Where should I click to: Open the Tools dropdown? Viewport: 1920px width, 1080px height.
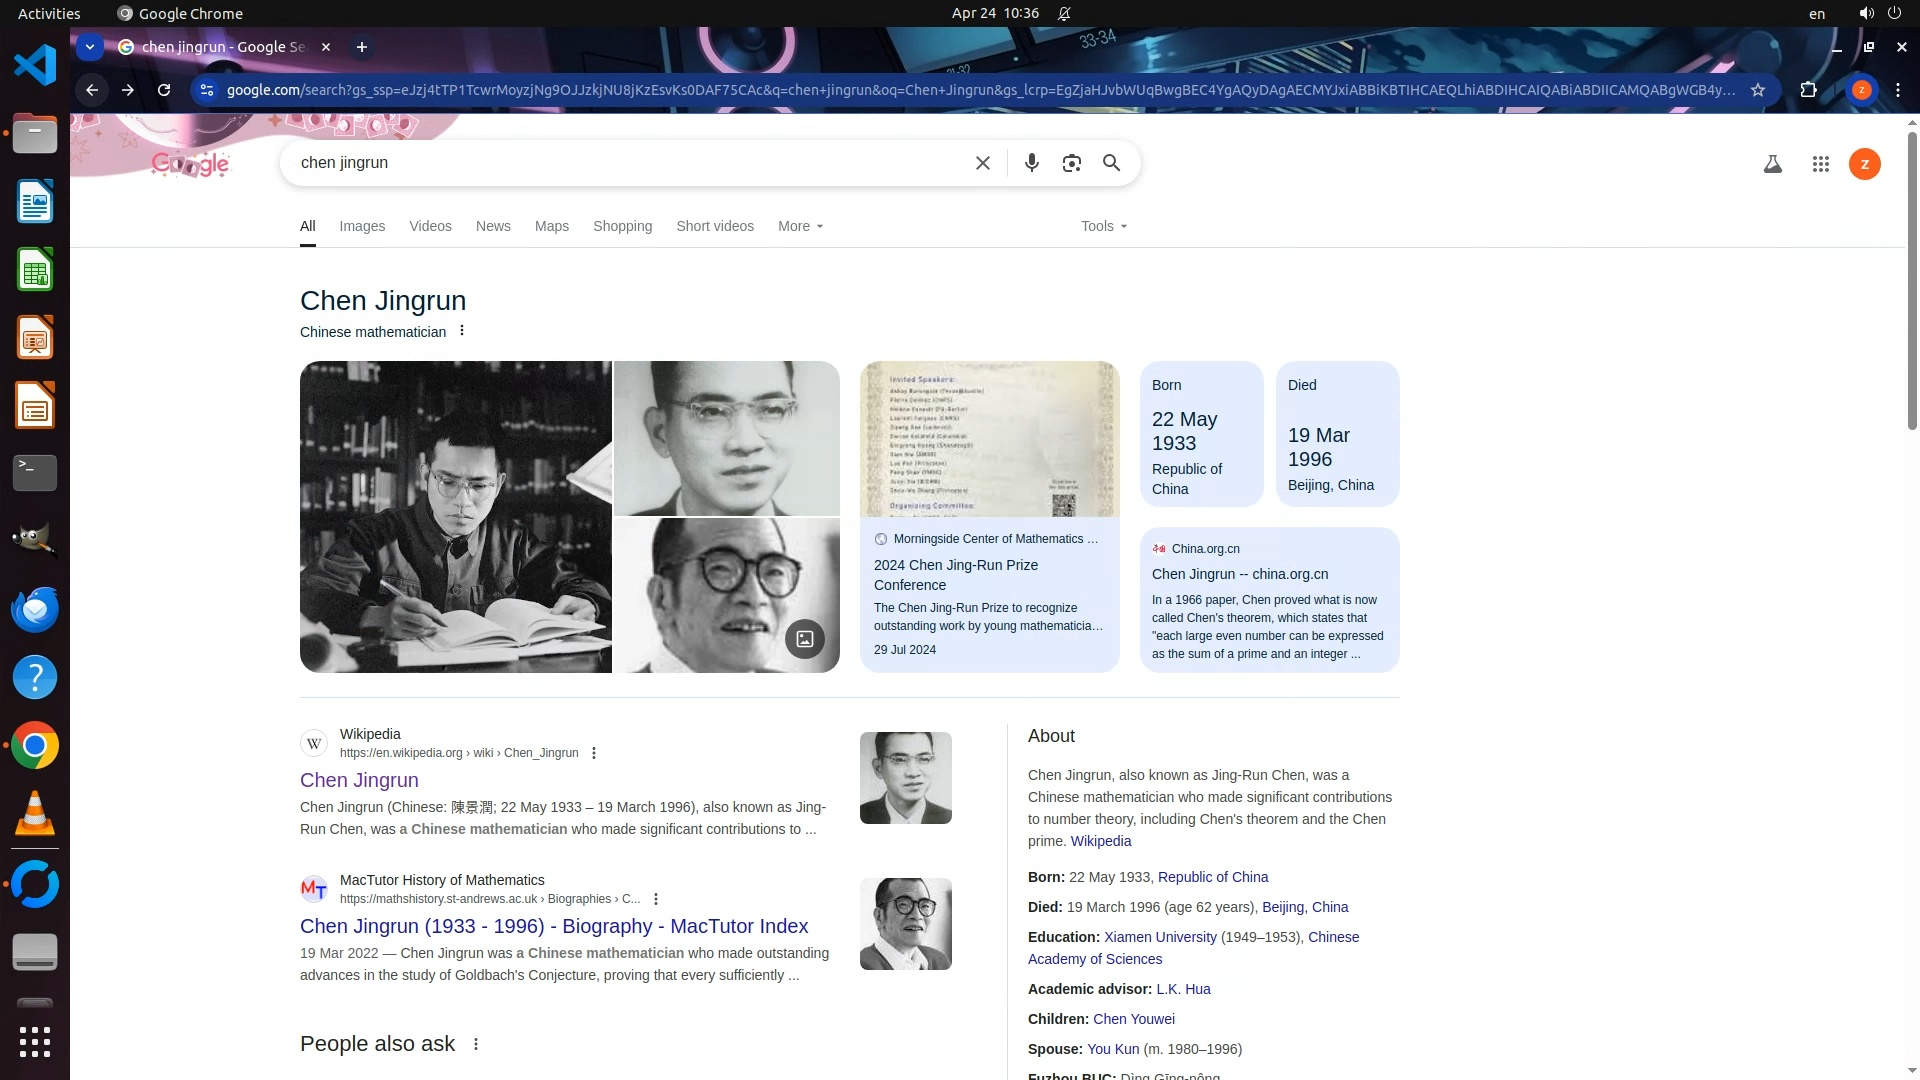1103,226
